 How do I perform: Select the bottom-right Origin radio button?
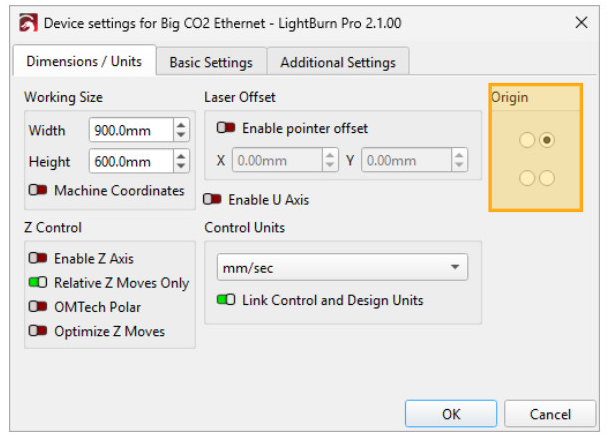click(x=546, y=178)
